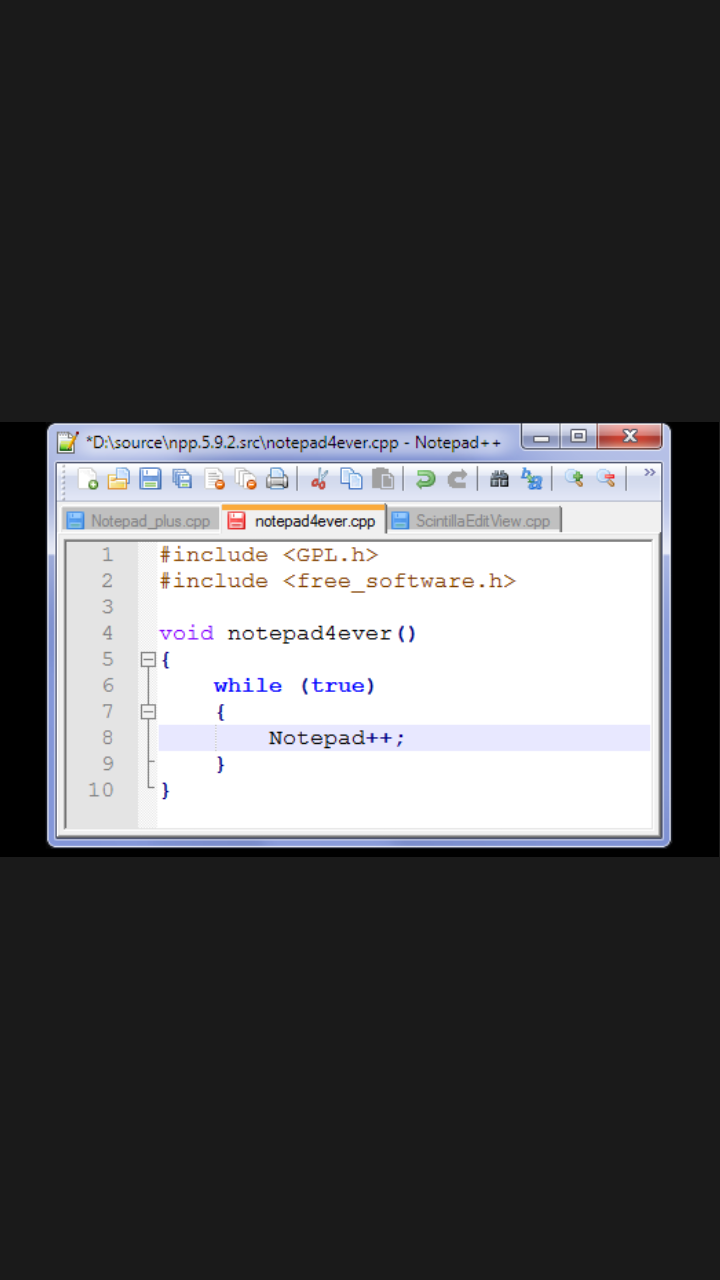Click the Zoom Out magnifier icon
The height and width of the screenshot is (1280, 720).
(x=606, y=479)
